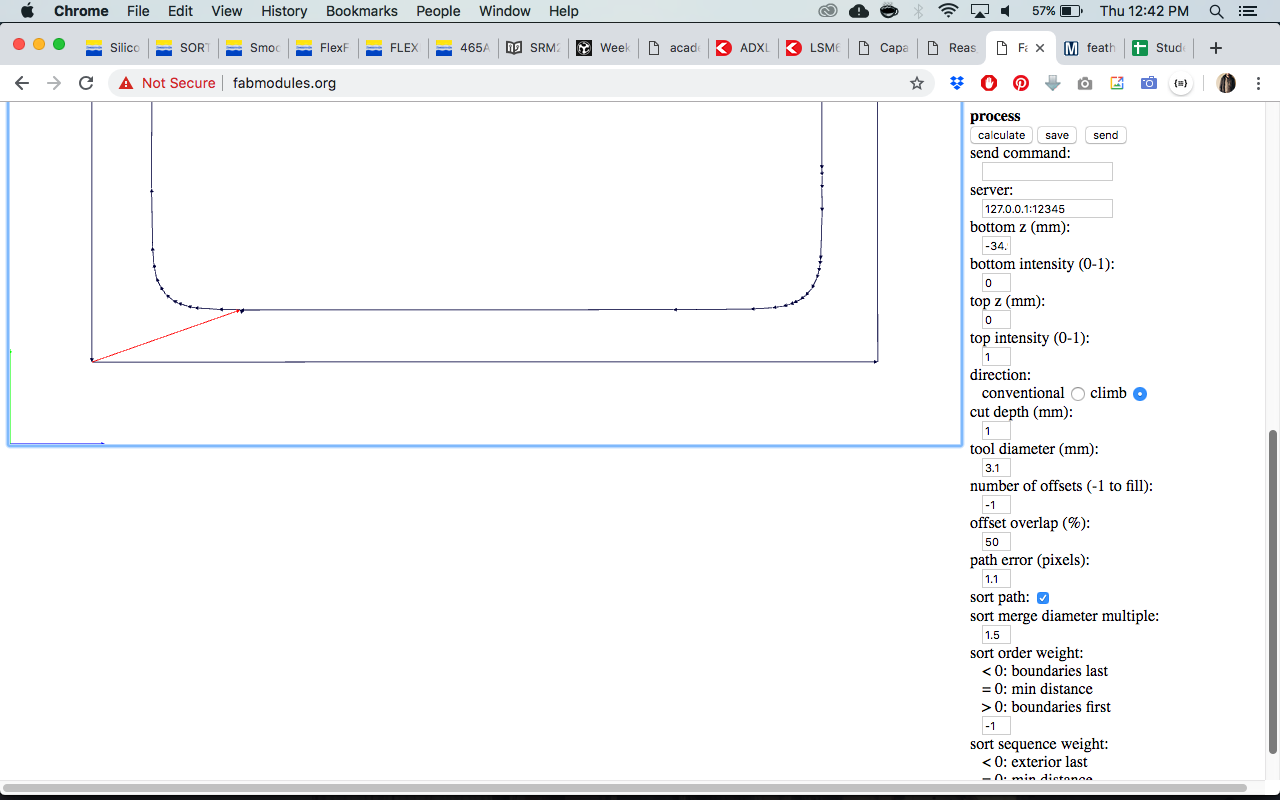Open the Notification Center list icon

1247,11
